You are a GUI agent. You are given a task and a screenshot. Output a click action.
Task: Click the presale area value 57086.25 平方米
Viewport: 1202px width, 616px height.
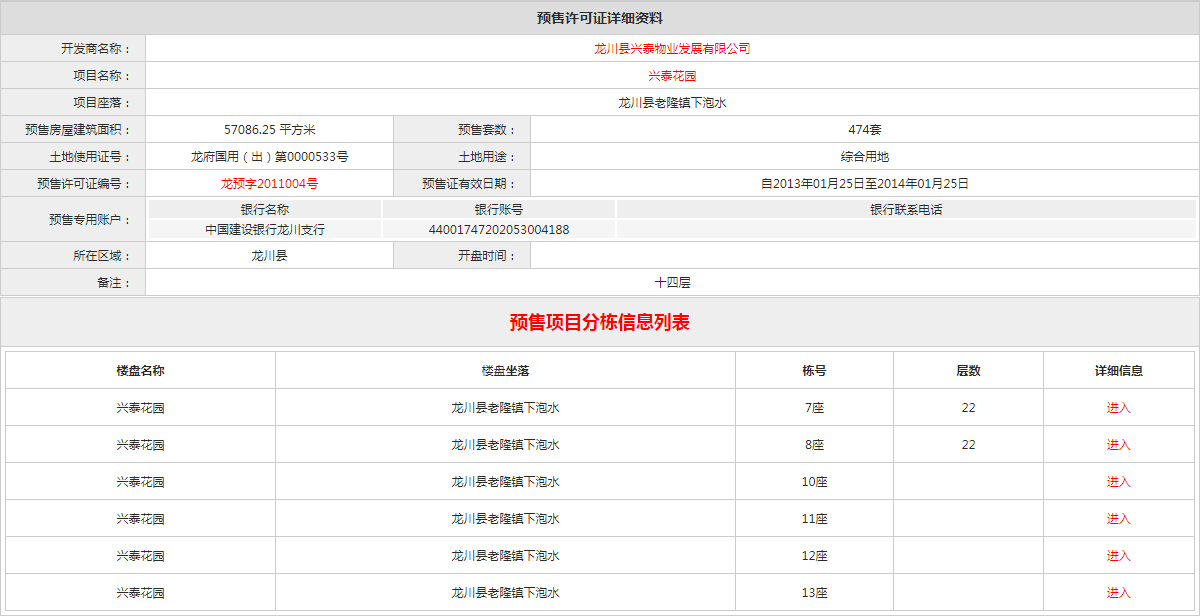pos(269,129)
